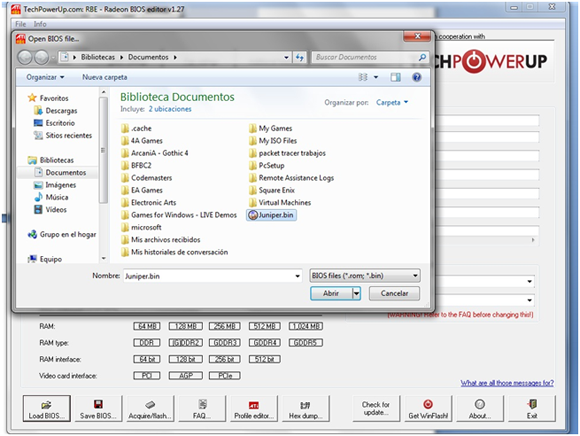Click the back navigation arrow in dialog
The height and width of the screenshot is (436, 580).
pos(25,57)
